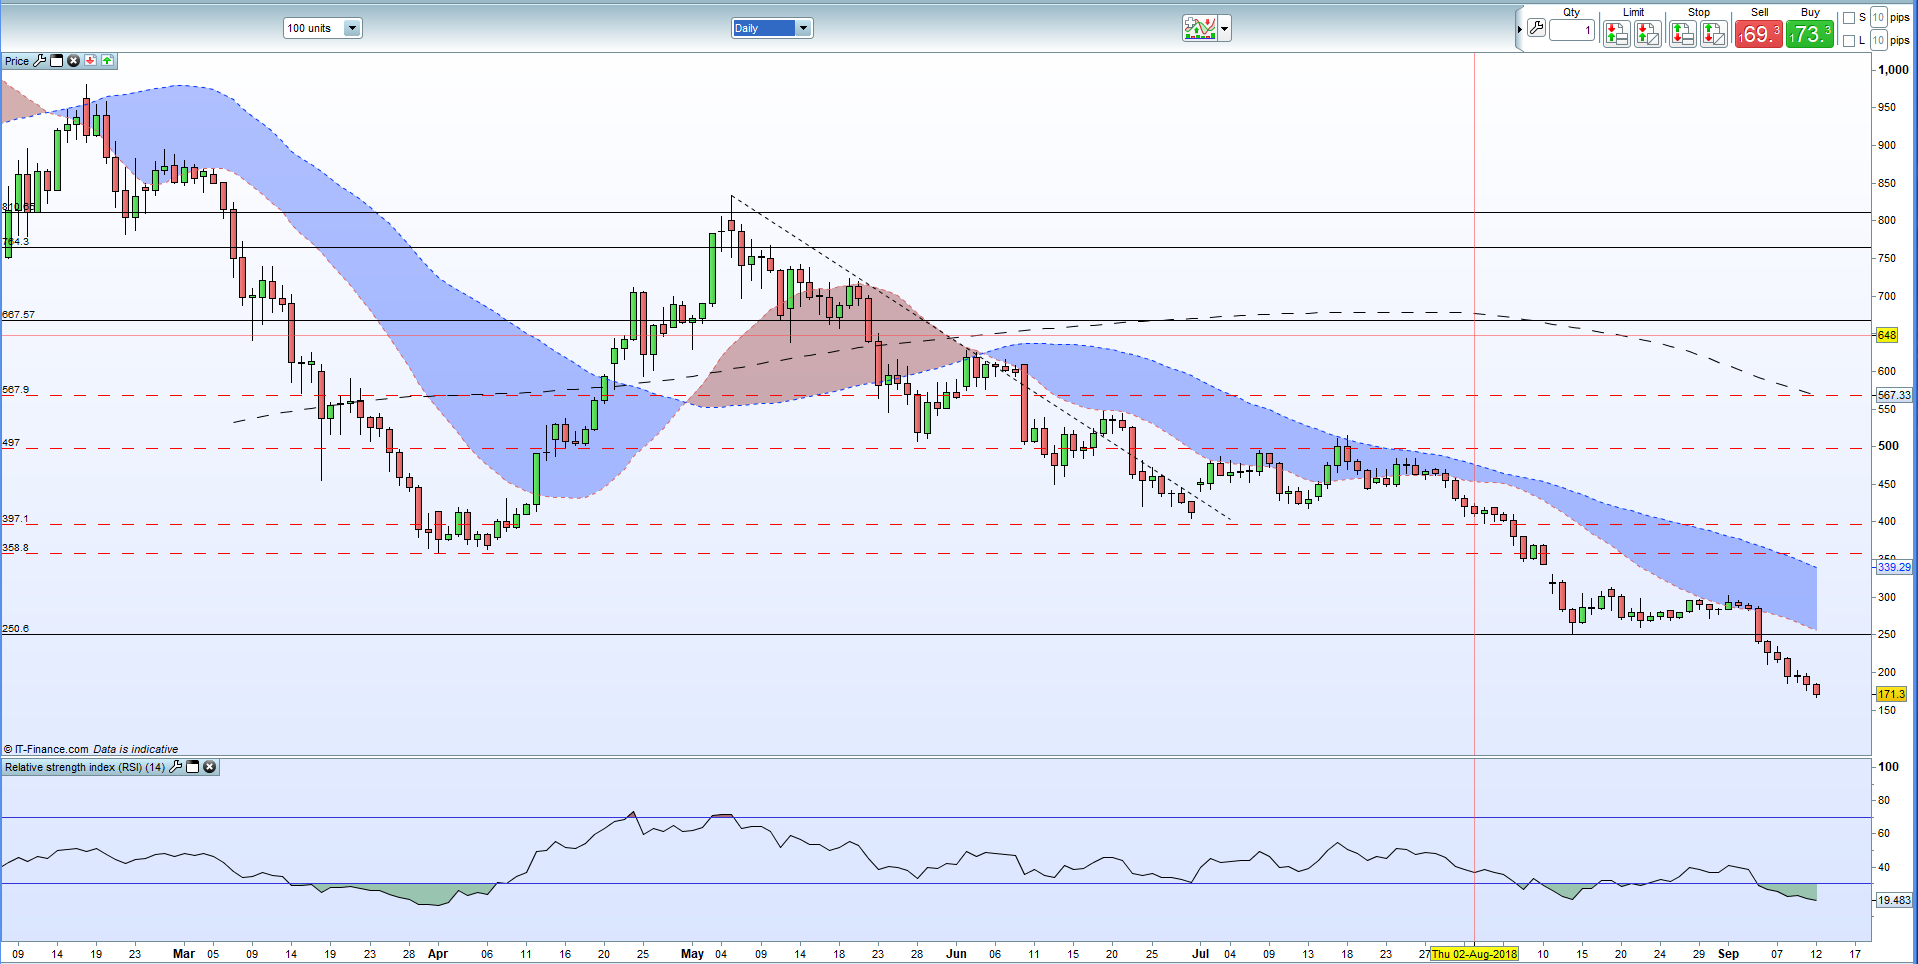
Task: Click the Sep label on time axis
Action: tap(1728, 954)
